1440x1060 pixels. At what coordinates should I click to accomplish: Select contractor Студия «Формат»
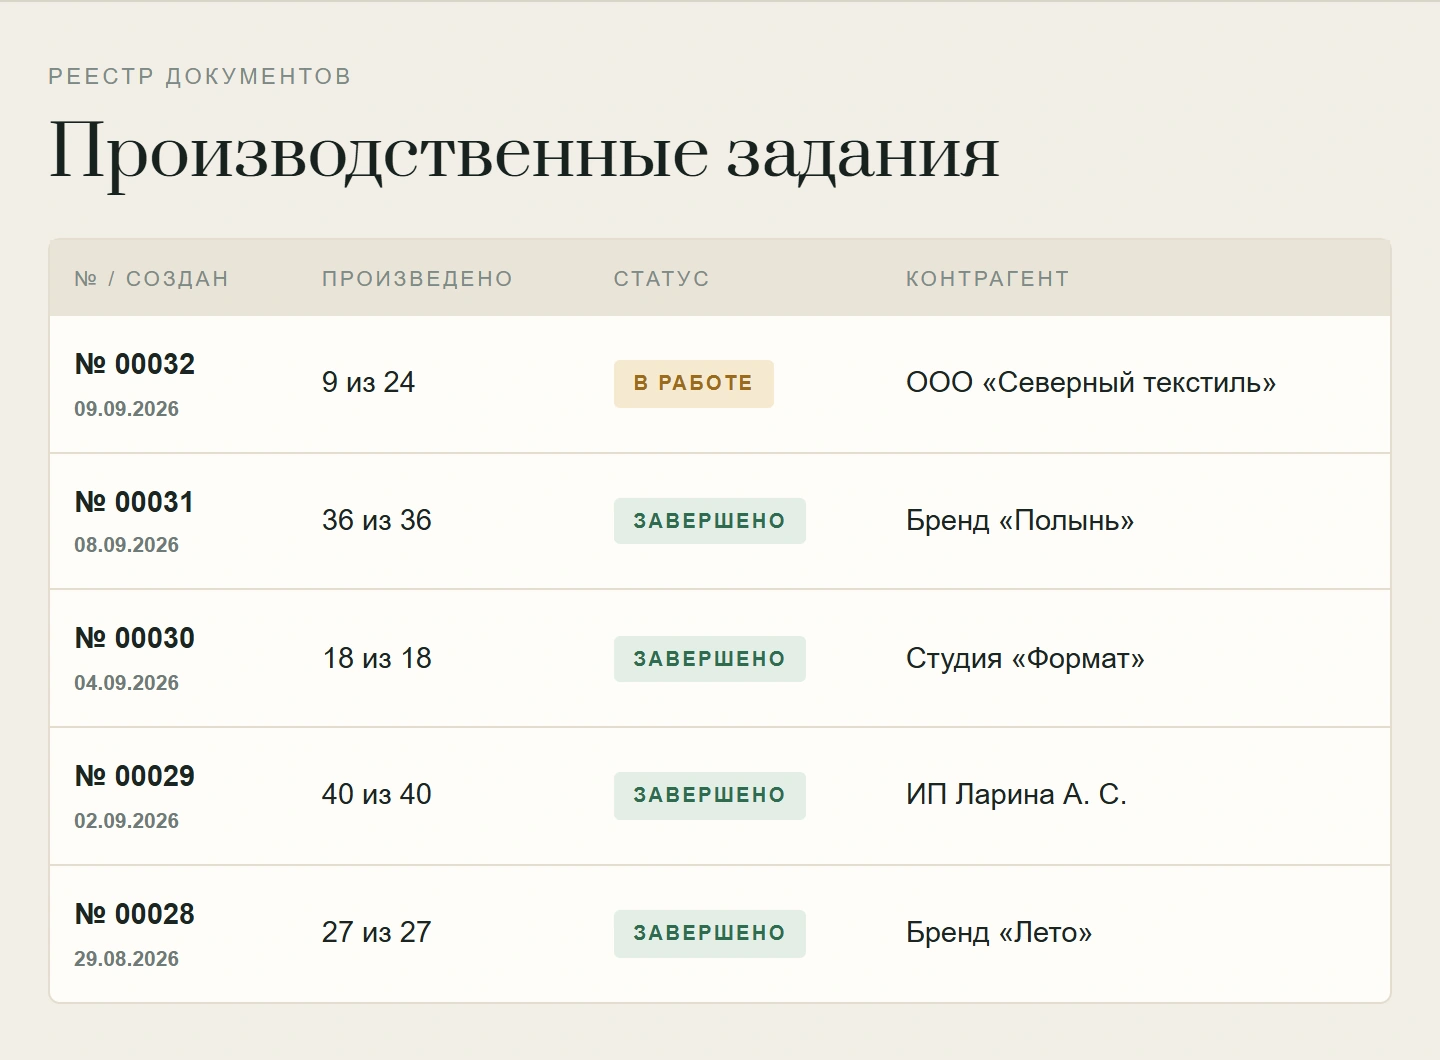pyautogui.click(x=1025, y=659)
